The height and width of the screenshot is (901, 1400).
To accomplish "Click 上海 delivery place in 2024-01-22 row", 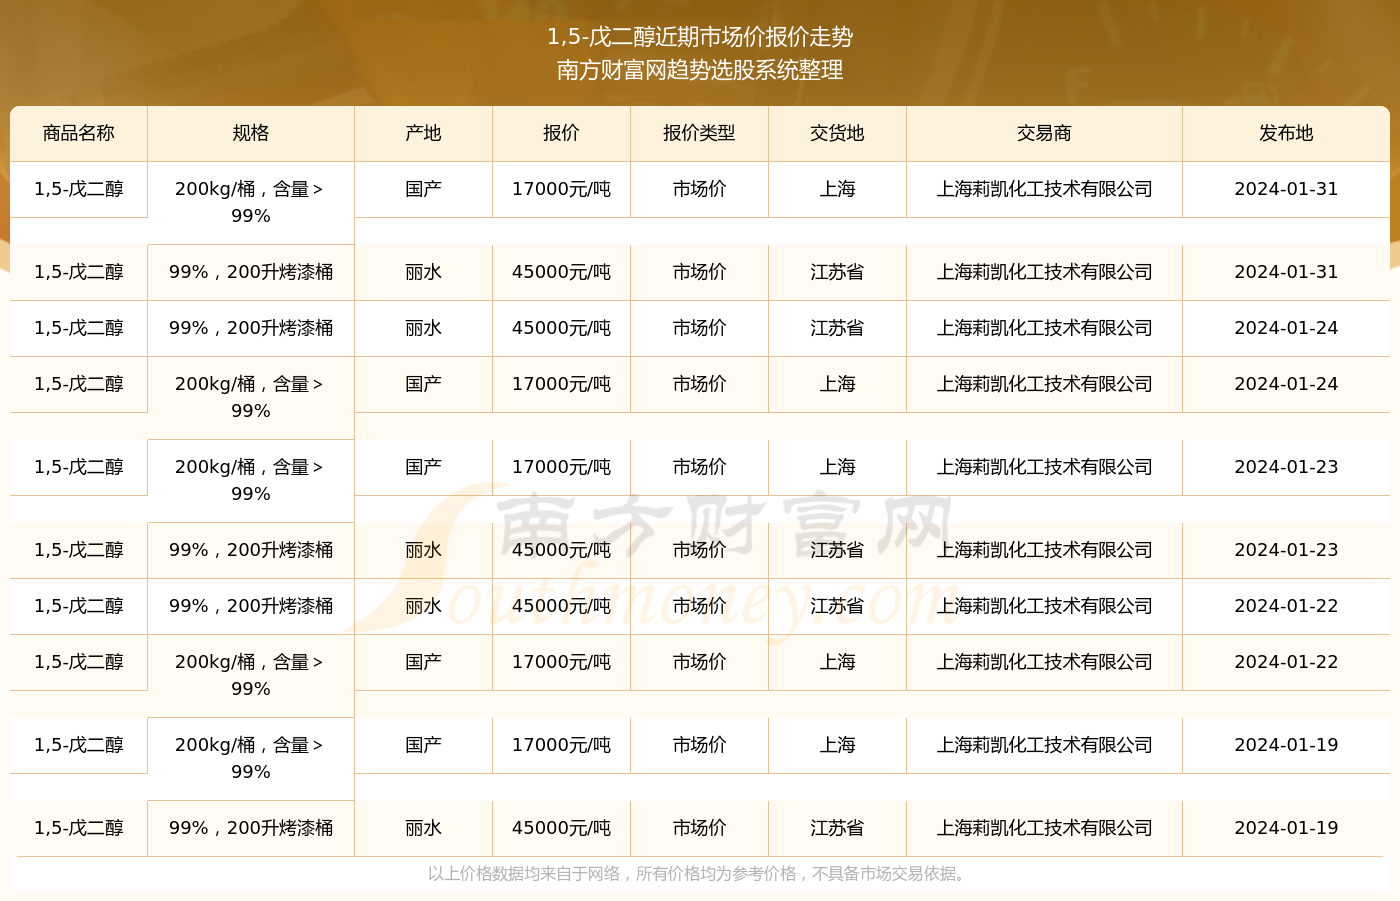I will point(837,662).
